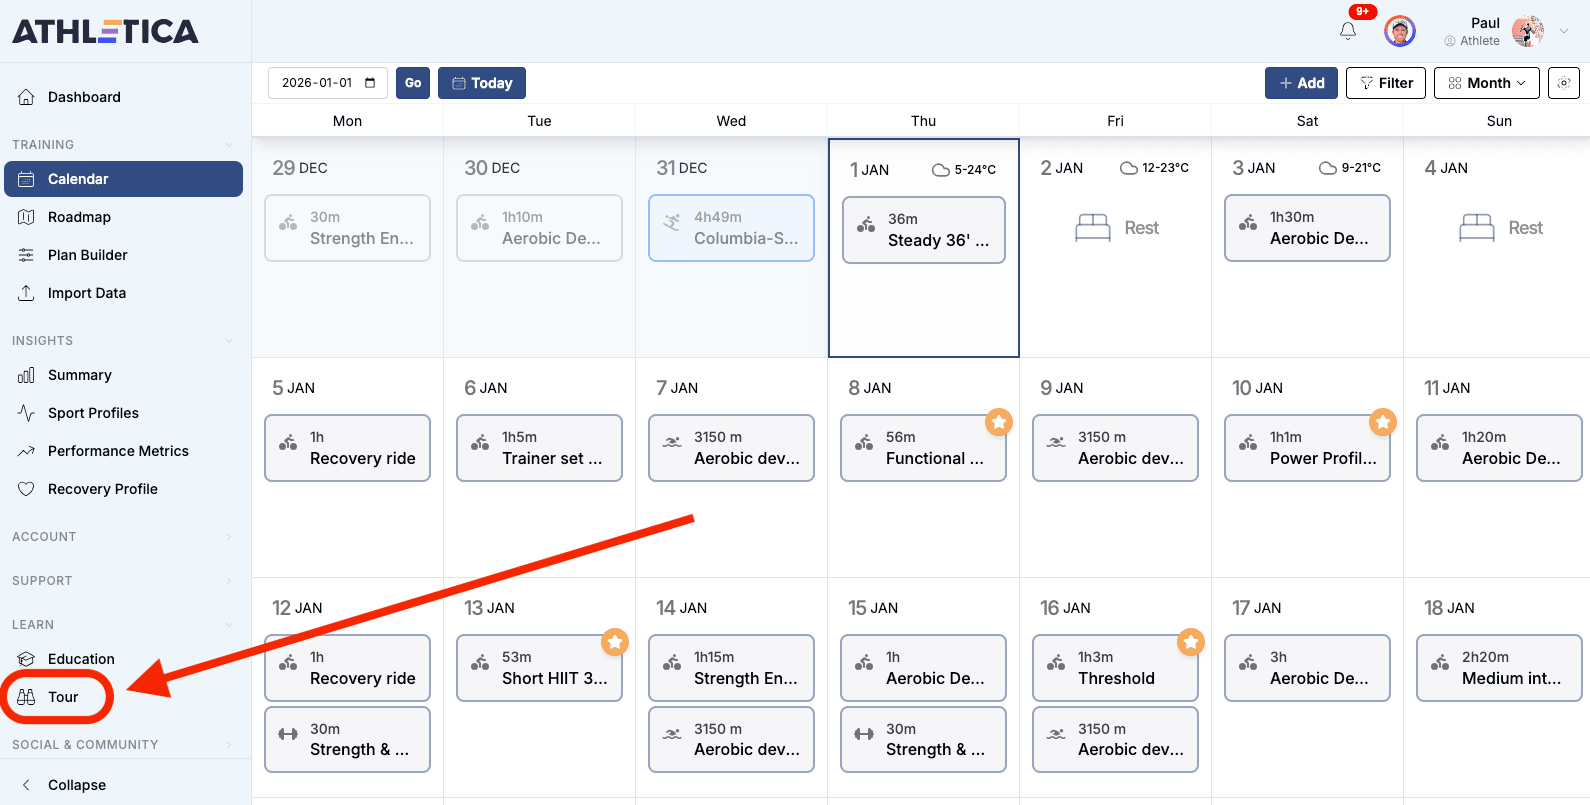The width and height of the screenshot is (1590, 805).
Task: Open the notifications bell
Action: (x=1348, y=31)
